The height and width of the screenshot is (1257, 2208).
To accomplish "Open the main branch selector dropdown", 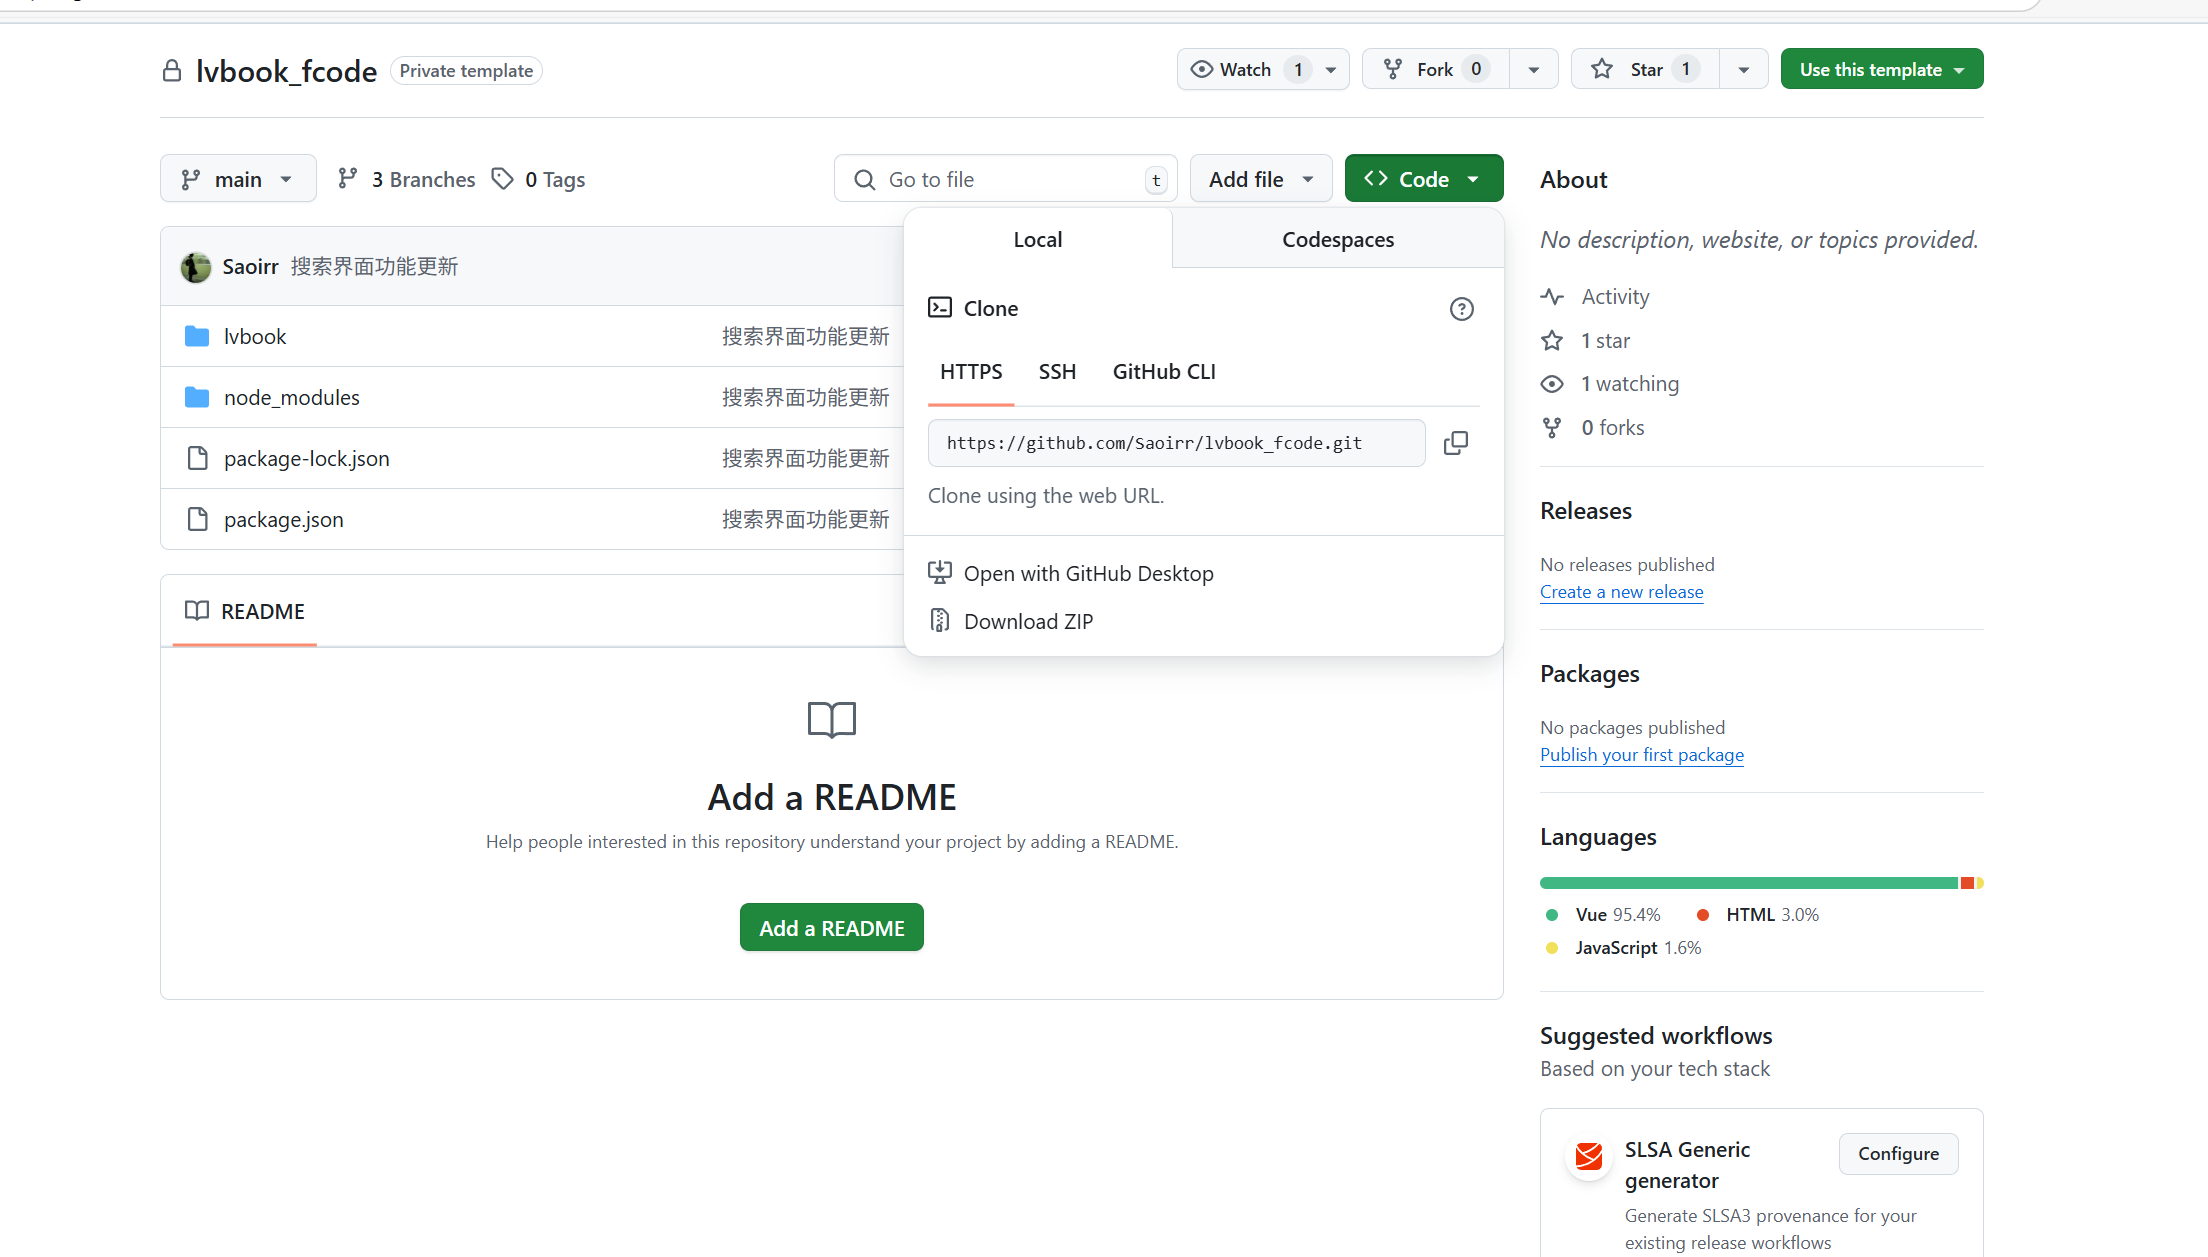I will pyautogui.click(x=238, y=179).
